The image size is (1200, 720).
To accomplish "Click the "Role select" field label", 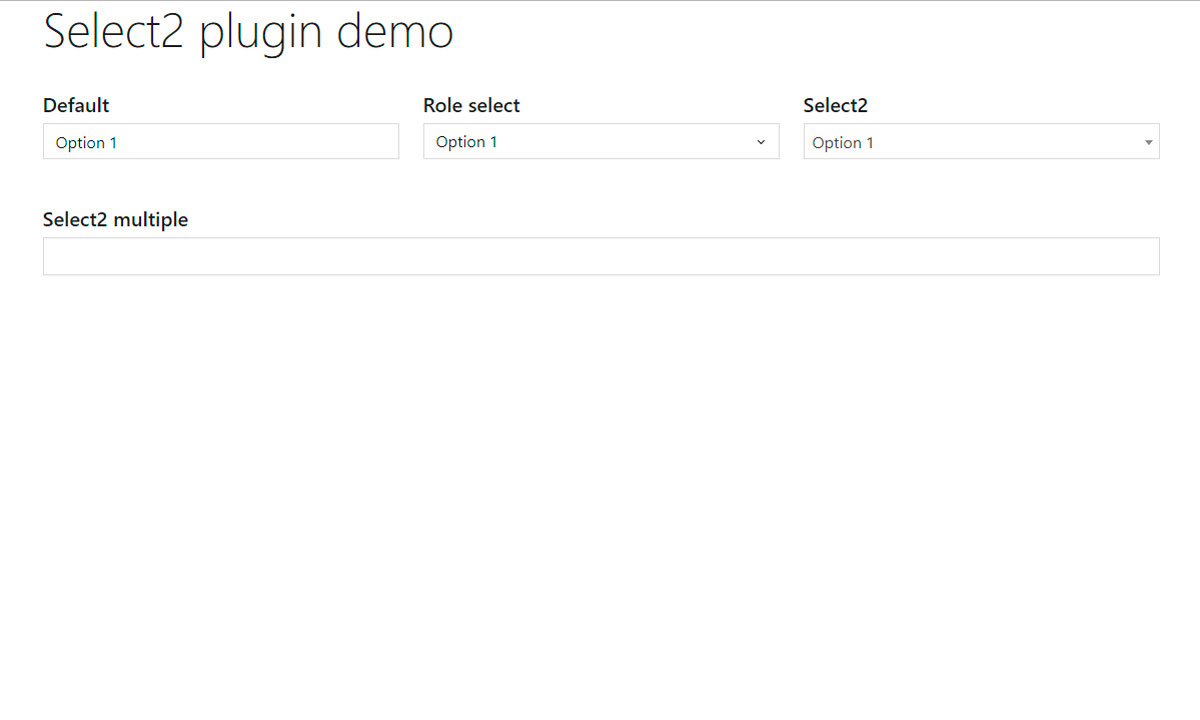I will (472, 105).
